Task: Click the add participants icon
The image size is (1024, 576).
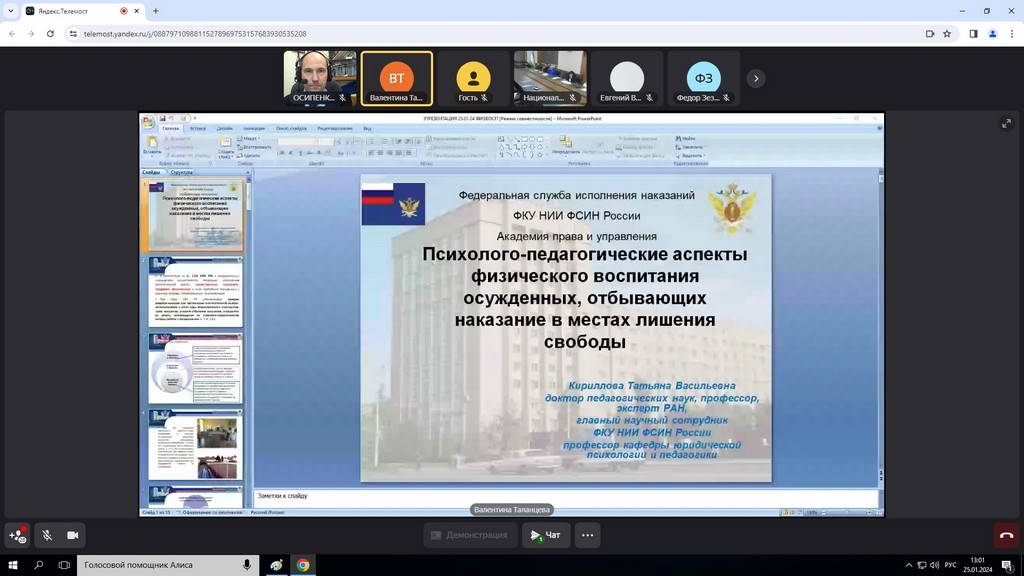Action: click(17, 535)
